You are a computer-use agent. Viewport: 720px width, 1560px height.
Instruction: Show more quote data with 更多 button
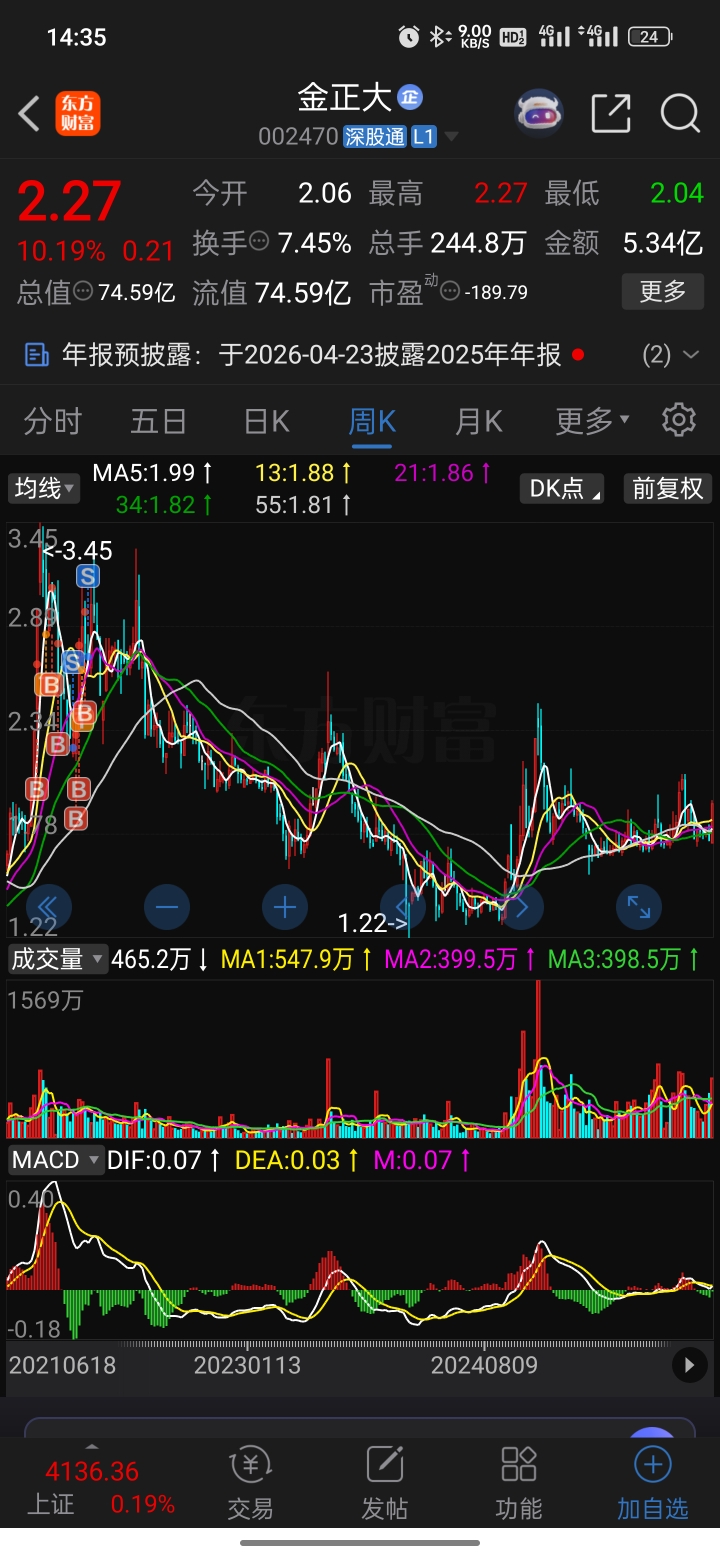click(x=663, y=291)
